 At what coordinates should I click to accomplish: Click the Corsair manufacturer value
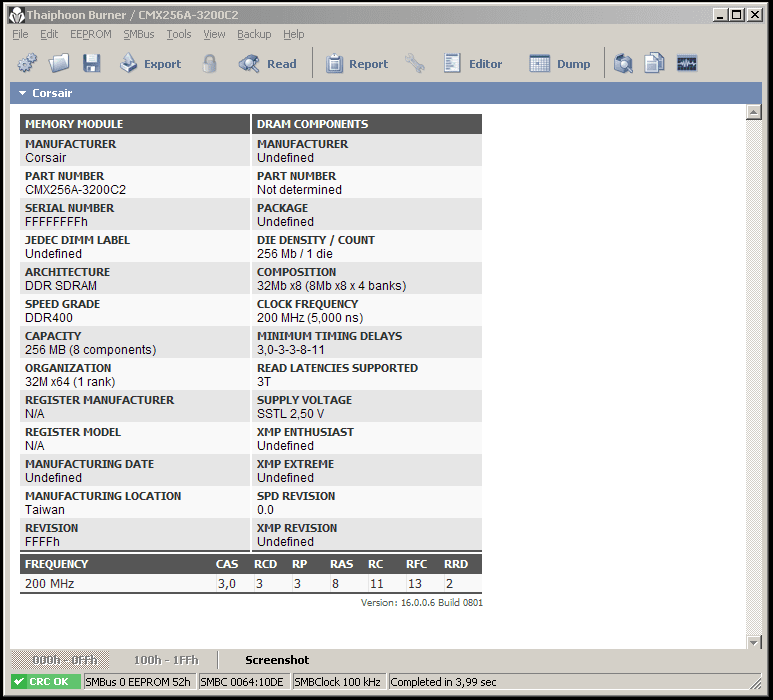click(45, 158)
